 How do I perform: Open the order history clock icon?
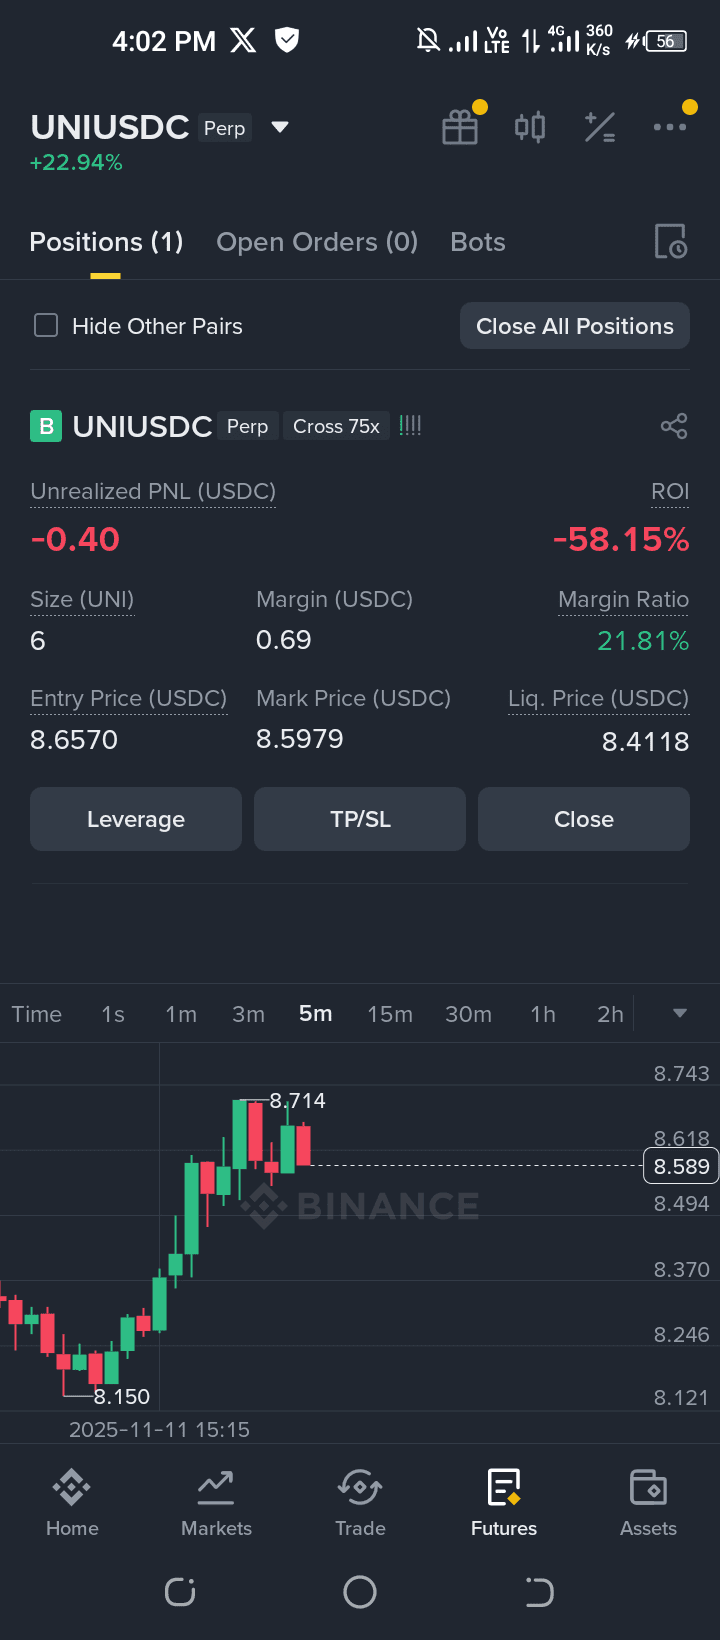pos(671,242)
